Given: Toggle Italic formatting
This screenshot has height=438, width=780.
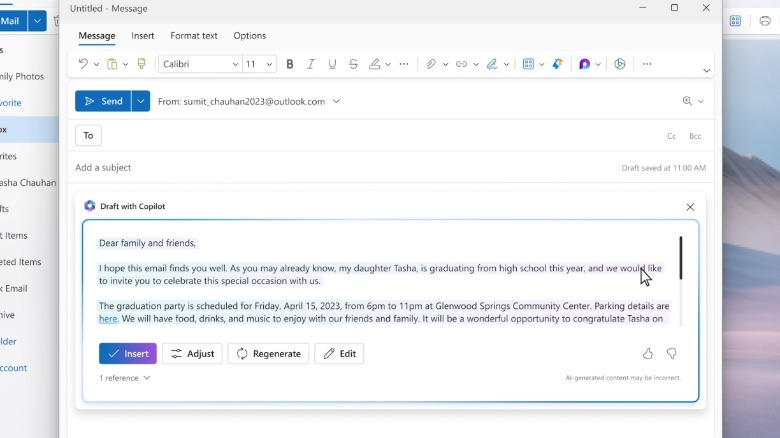Looking at the screenshot, I should tap(311, 64).
